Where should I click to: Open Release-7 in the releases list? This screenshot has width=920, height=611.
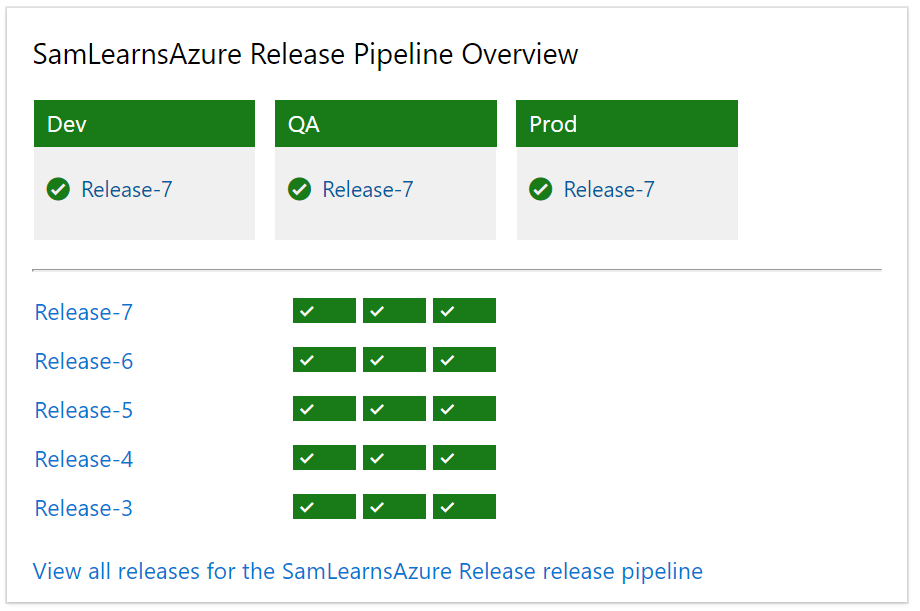84,312
